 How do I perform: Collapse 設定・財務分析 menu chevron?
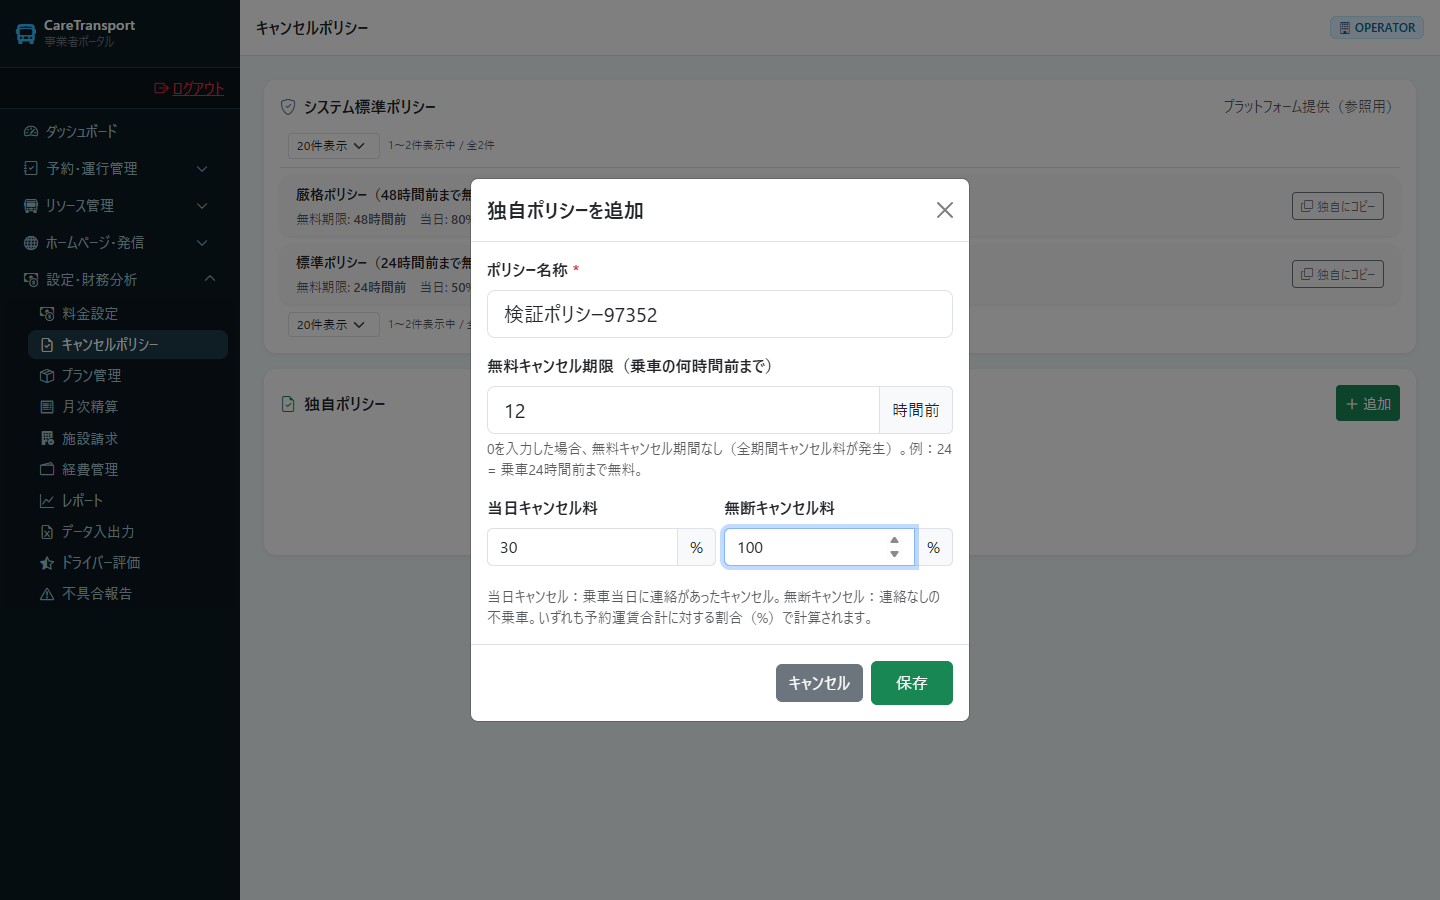(210, 279)
